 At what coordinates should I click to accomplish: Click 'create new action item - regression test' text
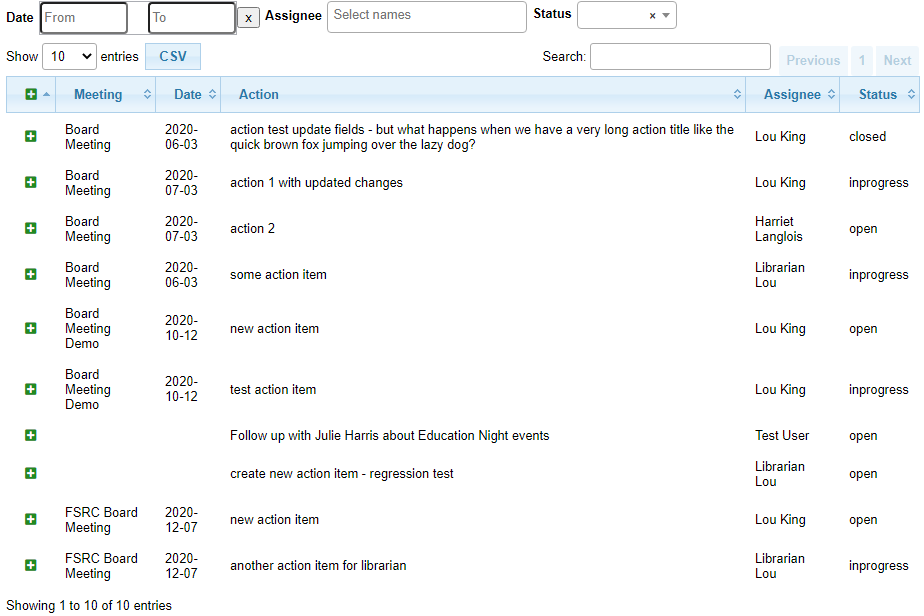[342, 474]
